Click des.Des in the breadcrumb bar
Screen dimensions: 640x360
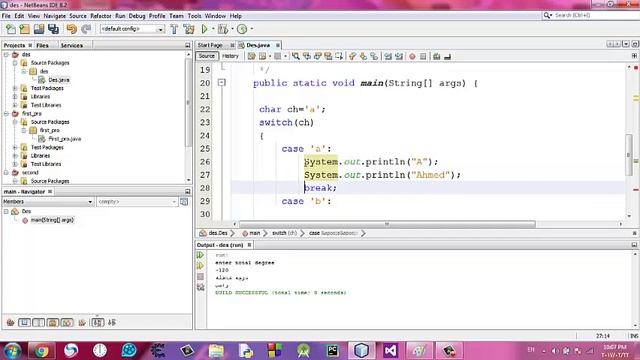tap(218, 233)
